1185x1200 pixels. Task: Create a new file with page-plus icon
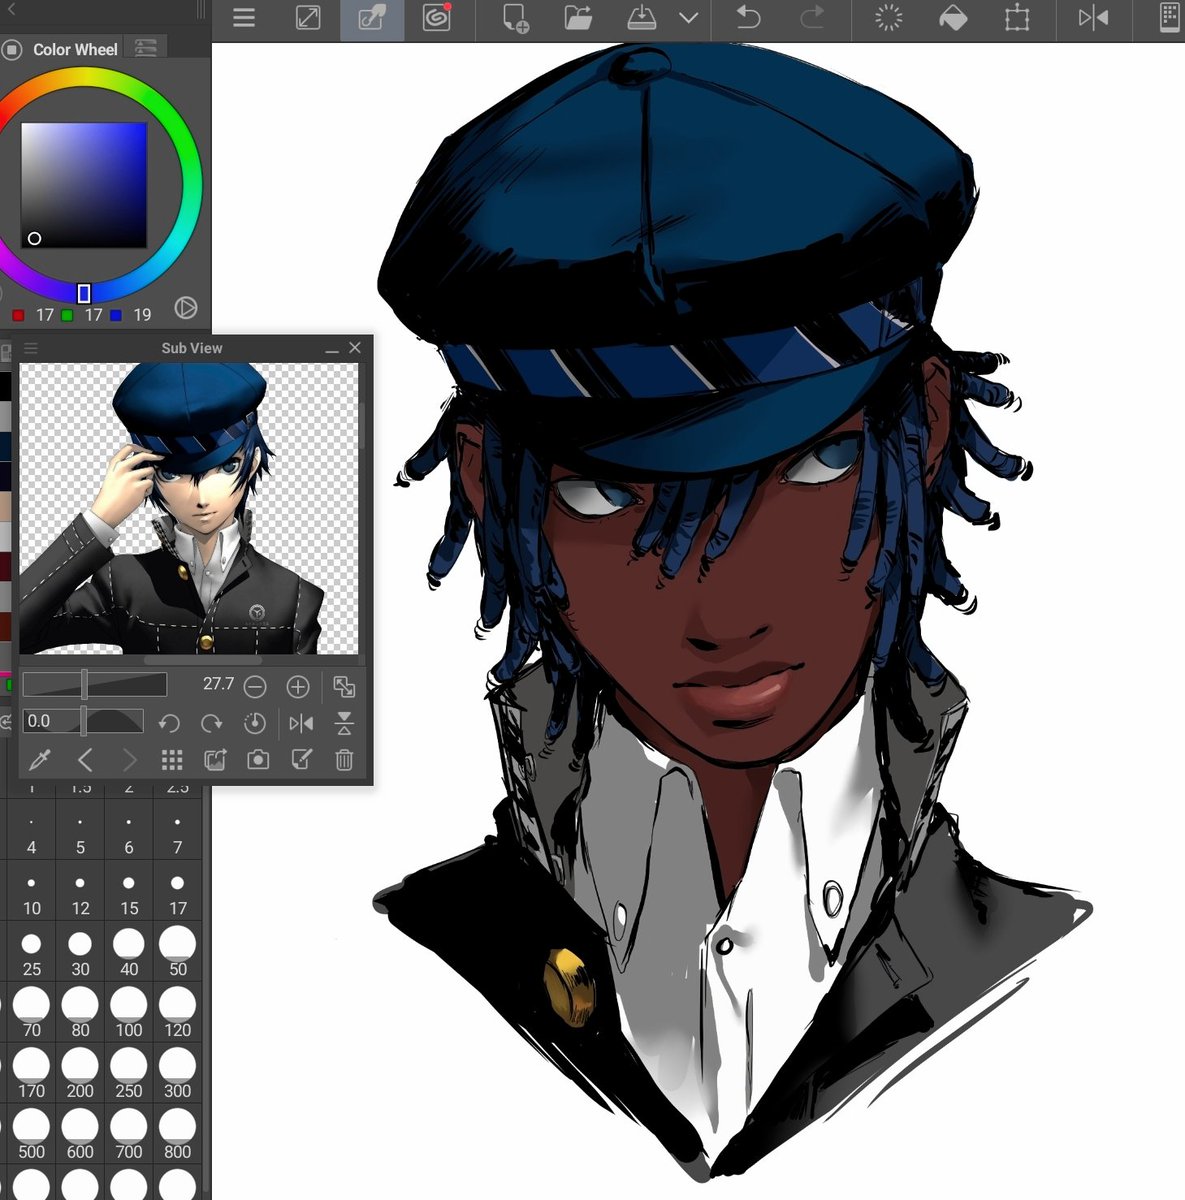coord(515,18)
